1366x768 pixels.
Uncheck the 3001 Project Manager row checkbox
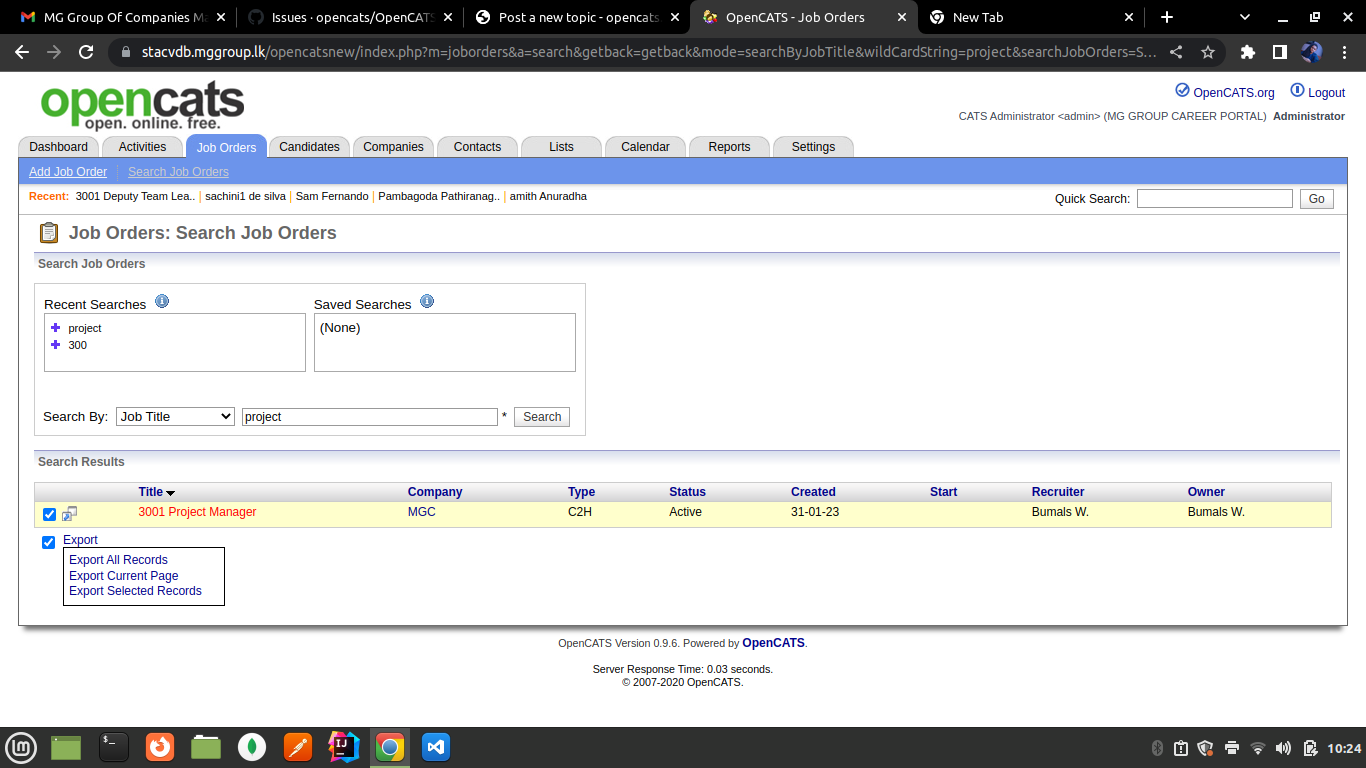49,515
